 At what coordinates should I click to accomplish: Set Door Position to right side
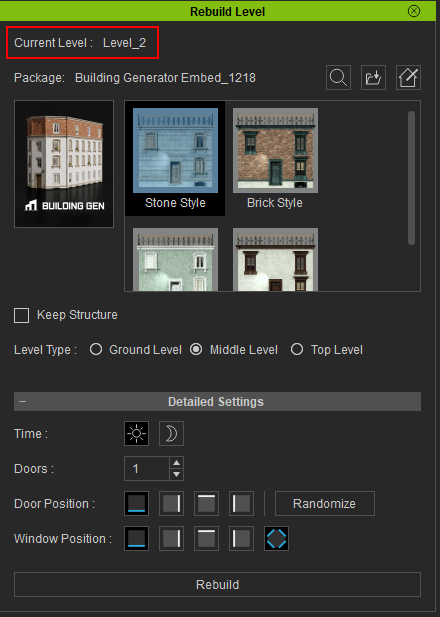coord(171,503)
